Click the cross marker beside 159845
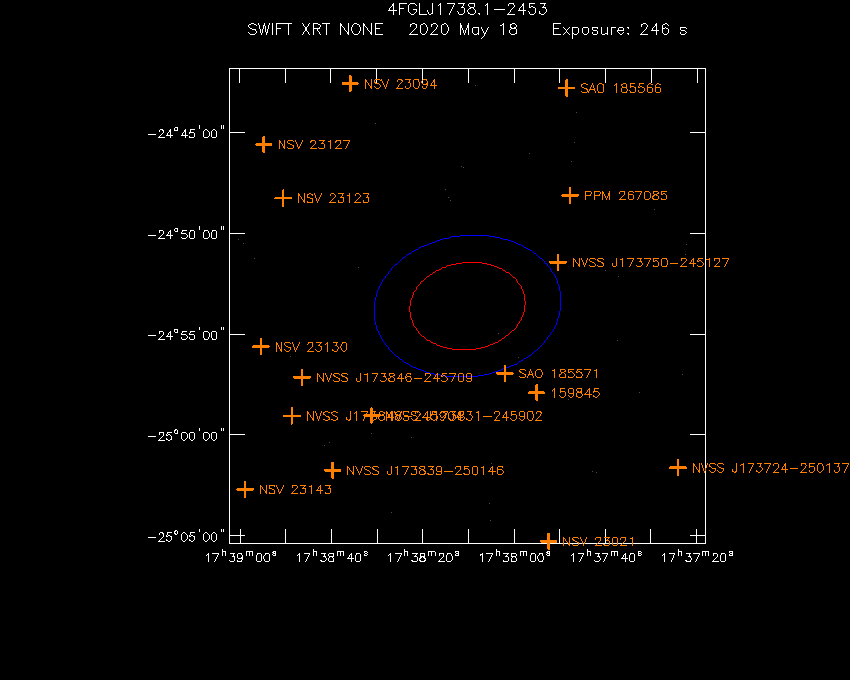The height and width of the screenshot is (680, 850). click(537, 393)
